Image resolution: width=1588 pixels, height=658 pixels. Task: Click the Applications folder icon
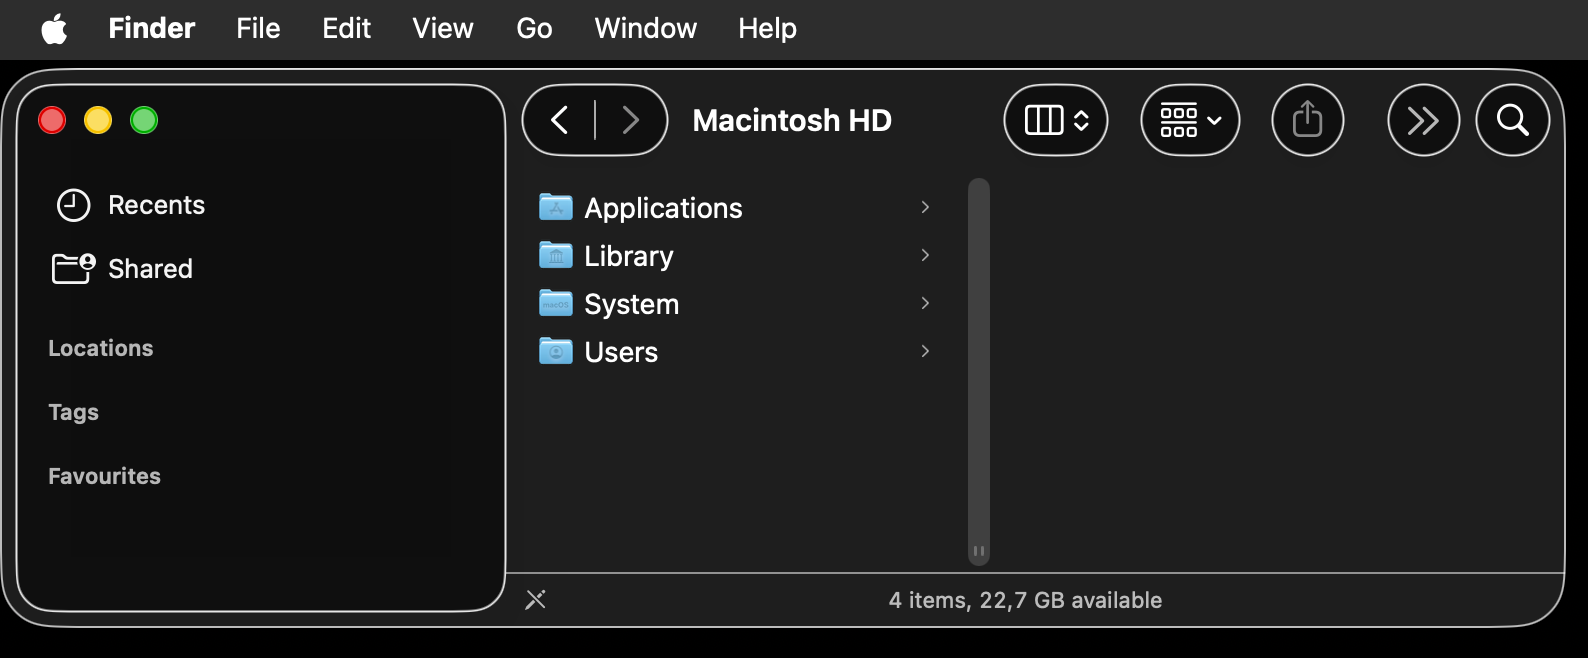(556, 207)
